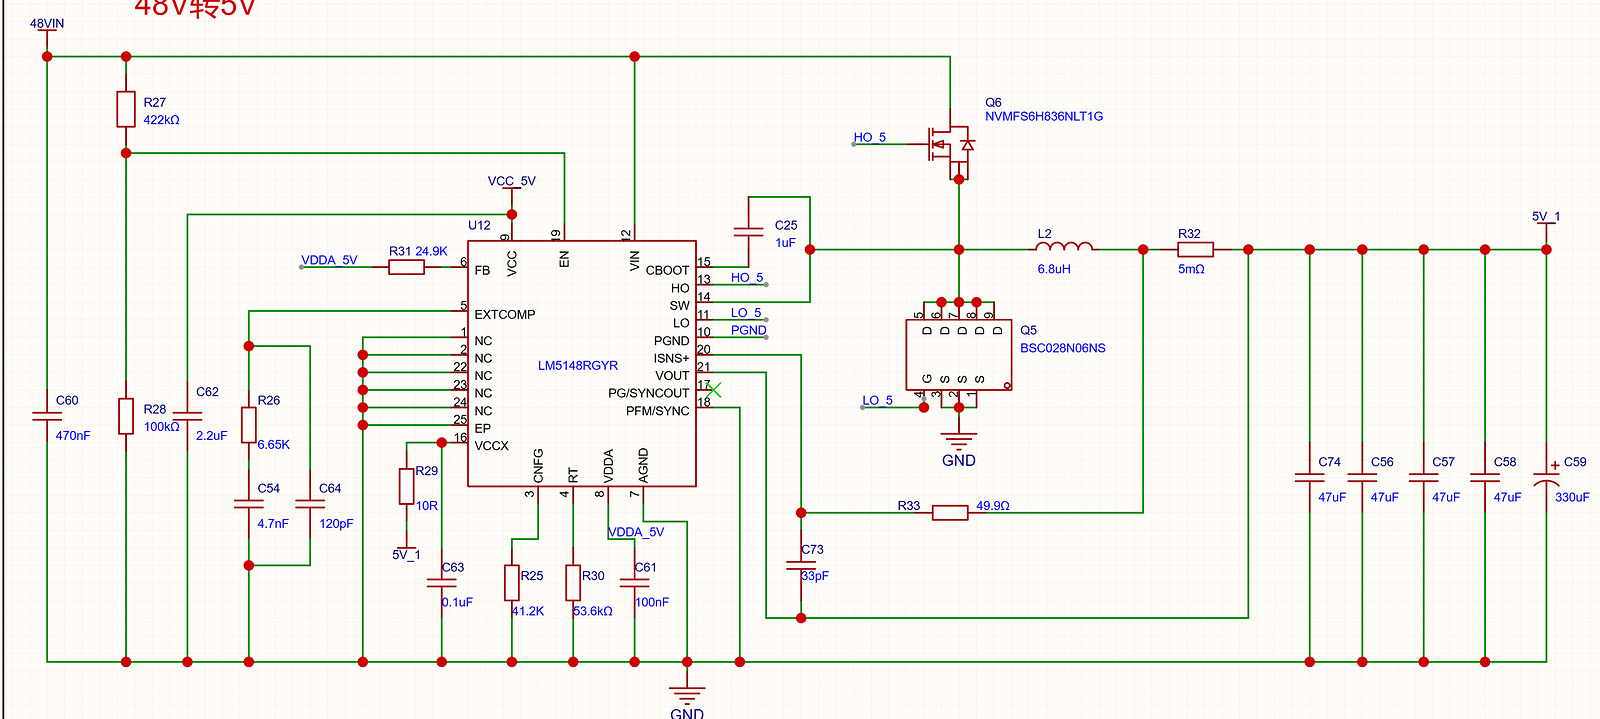The height and width of the screenshot is (719, 1600).
Task: Select the GND symbol below Q5
Action: pos(959,441)
